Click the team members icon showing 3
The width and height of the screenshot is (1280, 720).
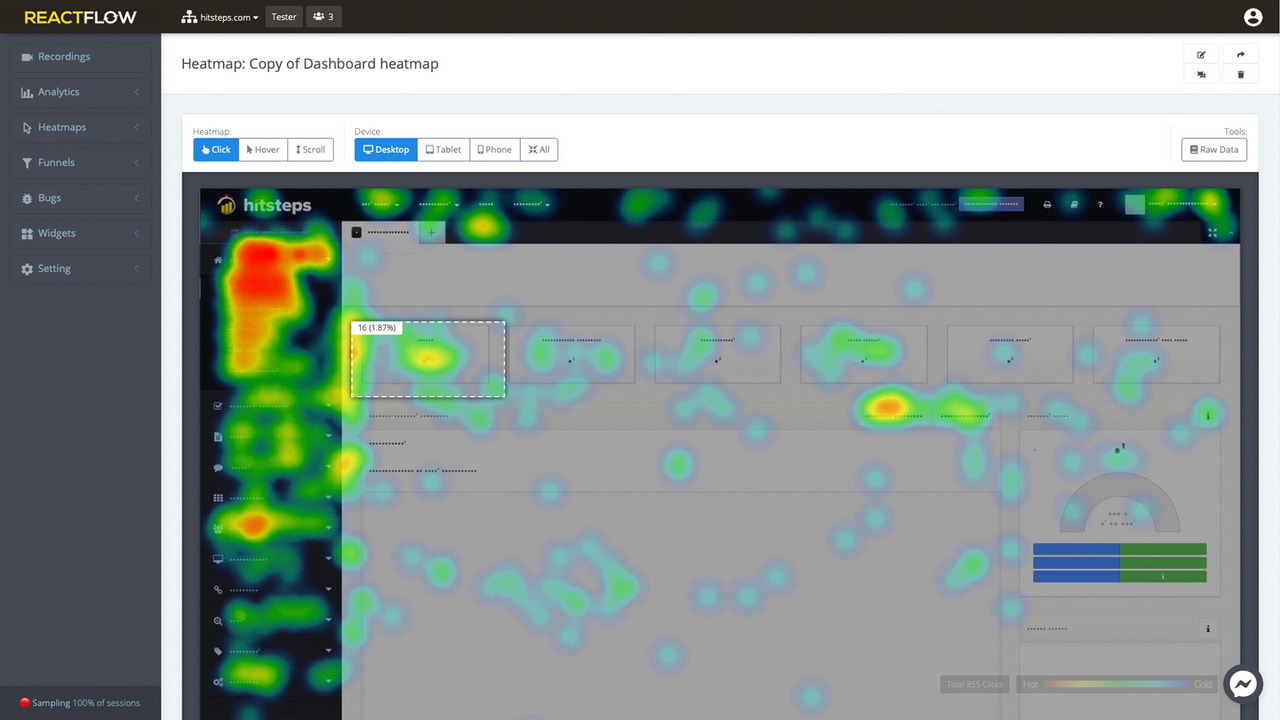pyautogui.click(x=324, y=16)
